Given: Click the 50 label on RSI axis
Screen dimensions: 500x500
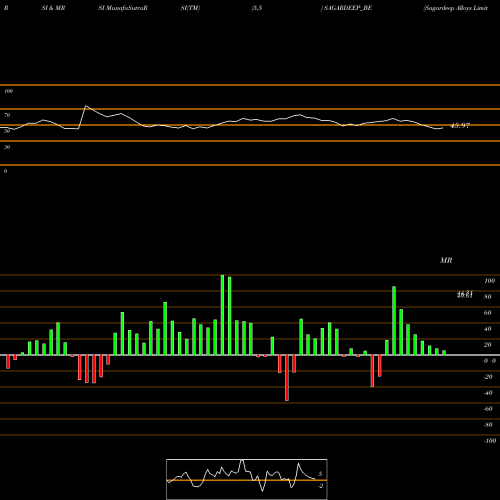Looking at the screenshot, I should [7, 131].
